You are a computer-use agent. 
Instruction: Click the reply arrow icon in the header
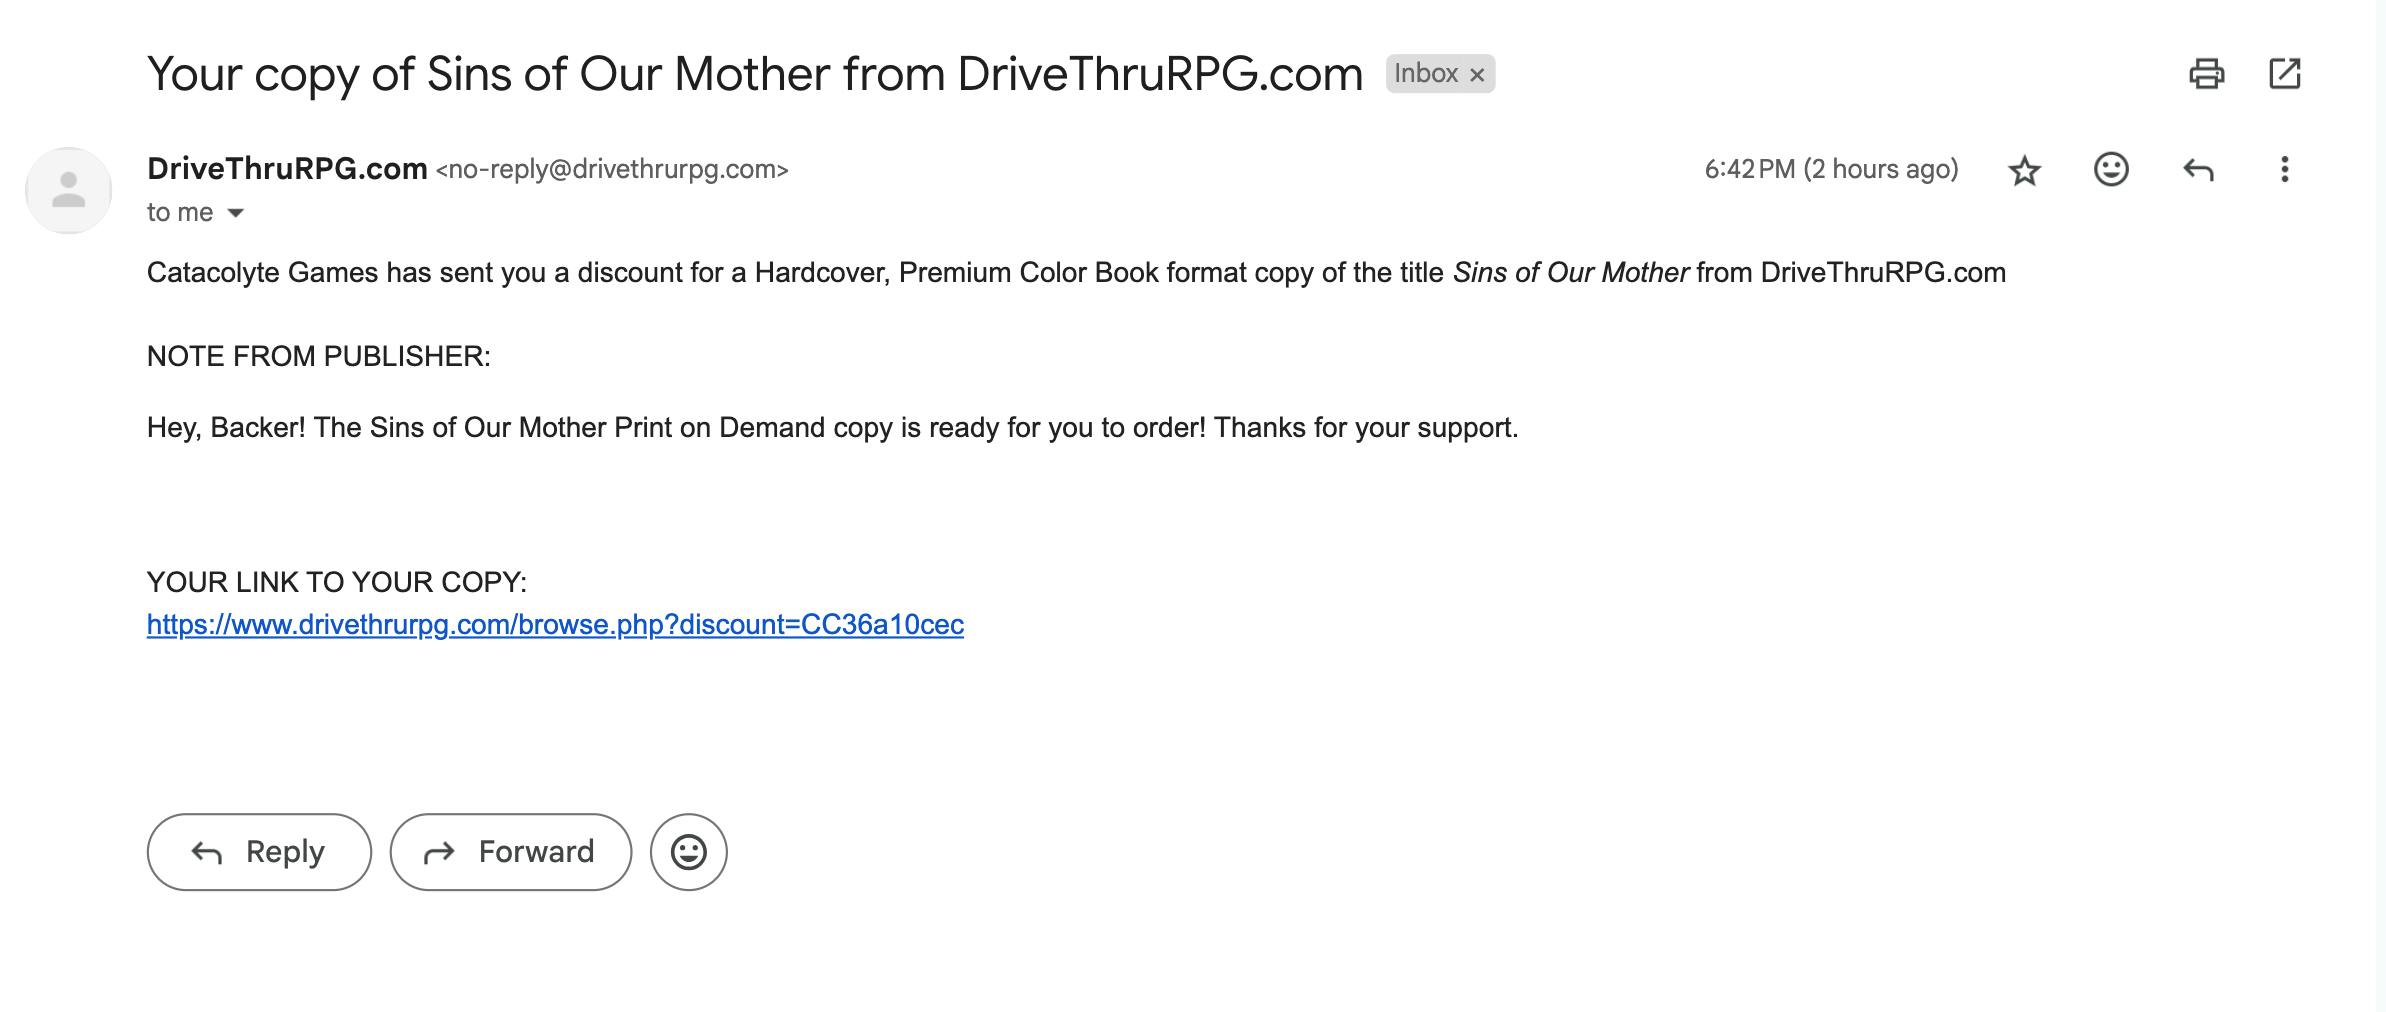[x=2197, y=170]
